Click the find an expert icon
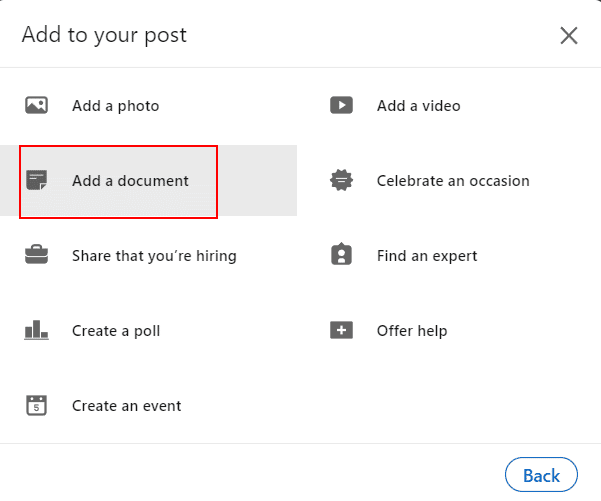Screen dimensions: 601x501 pyautogui.click(x=341, y=256)
